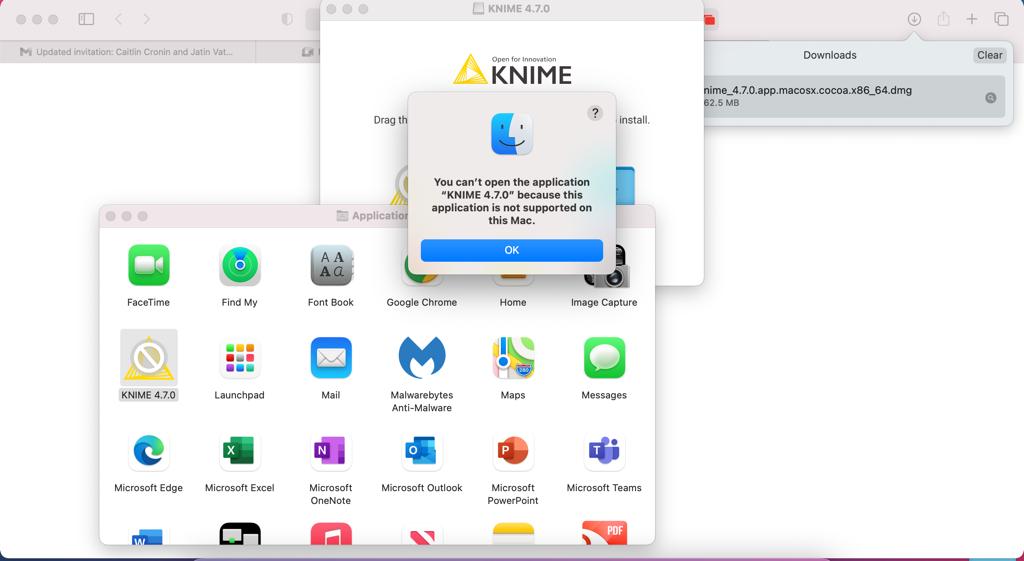Select Microsoft Teams icon
Screen dimensions: 1024x561
pos(604,451)
